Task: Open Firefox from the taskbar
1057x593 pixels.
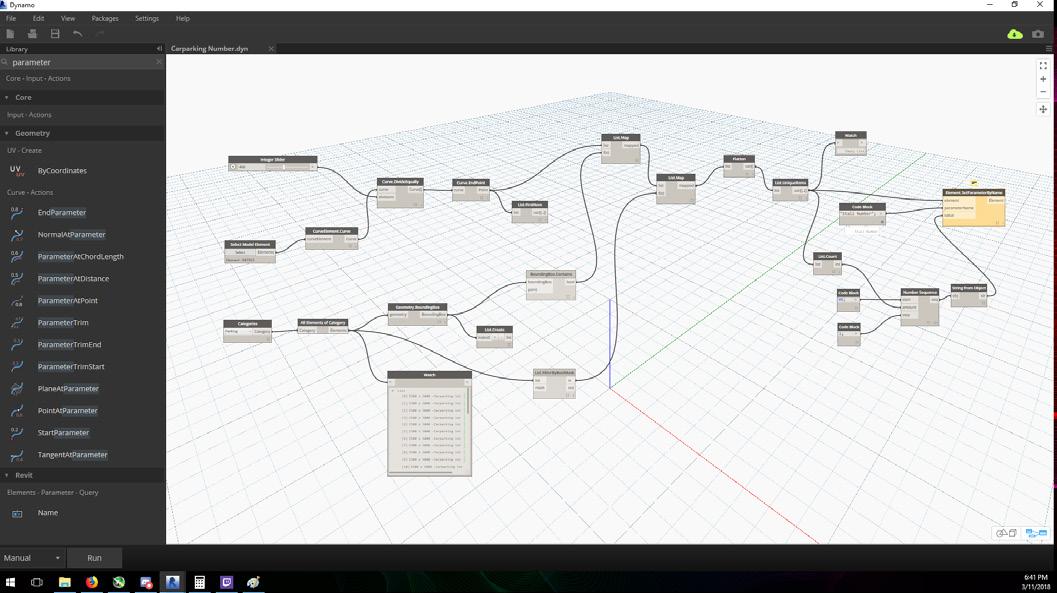Action: (92, 582)
